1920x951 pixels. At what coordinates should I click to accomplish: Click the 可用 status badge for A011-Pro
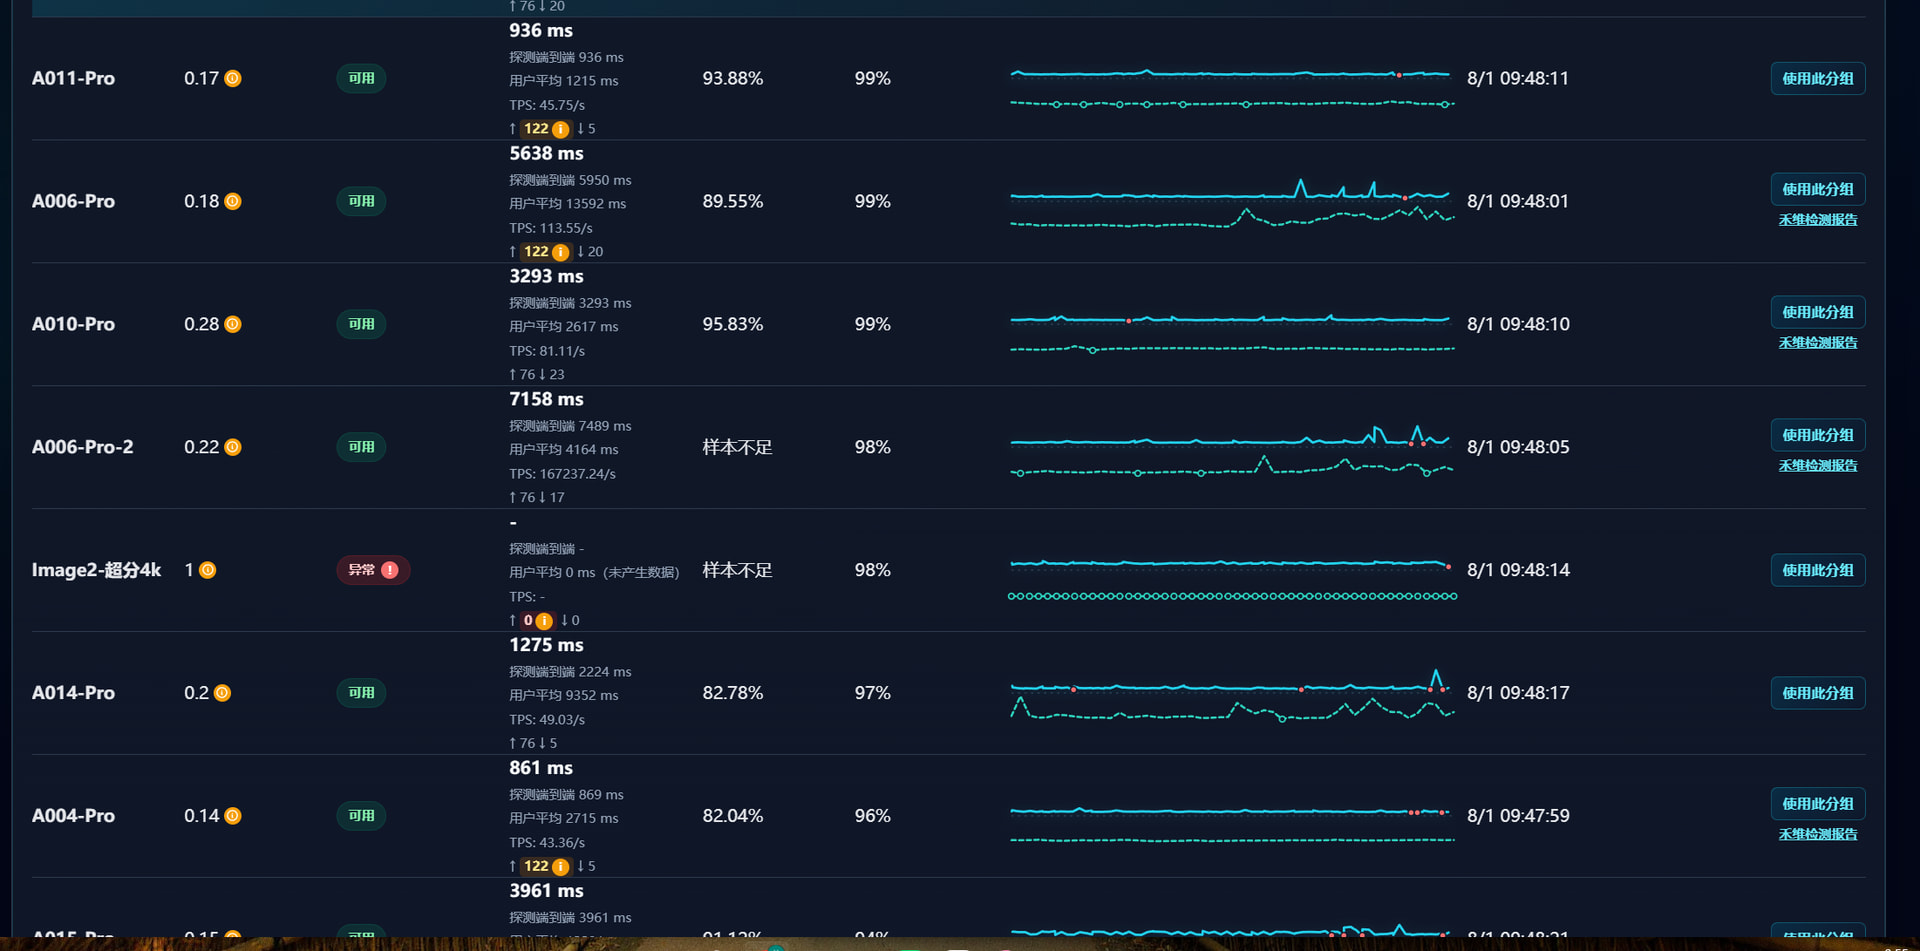(361, 78)
